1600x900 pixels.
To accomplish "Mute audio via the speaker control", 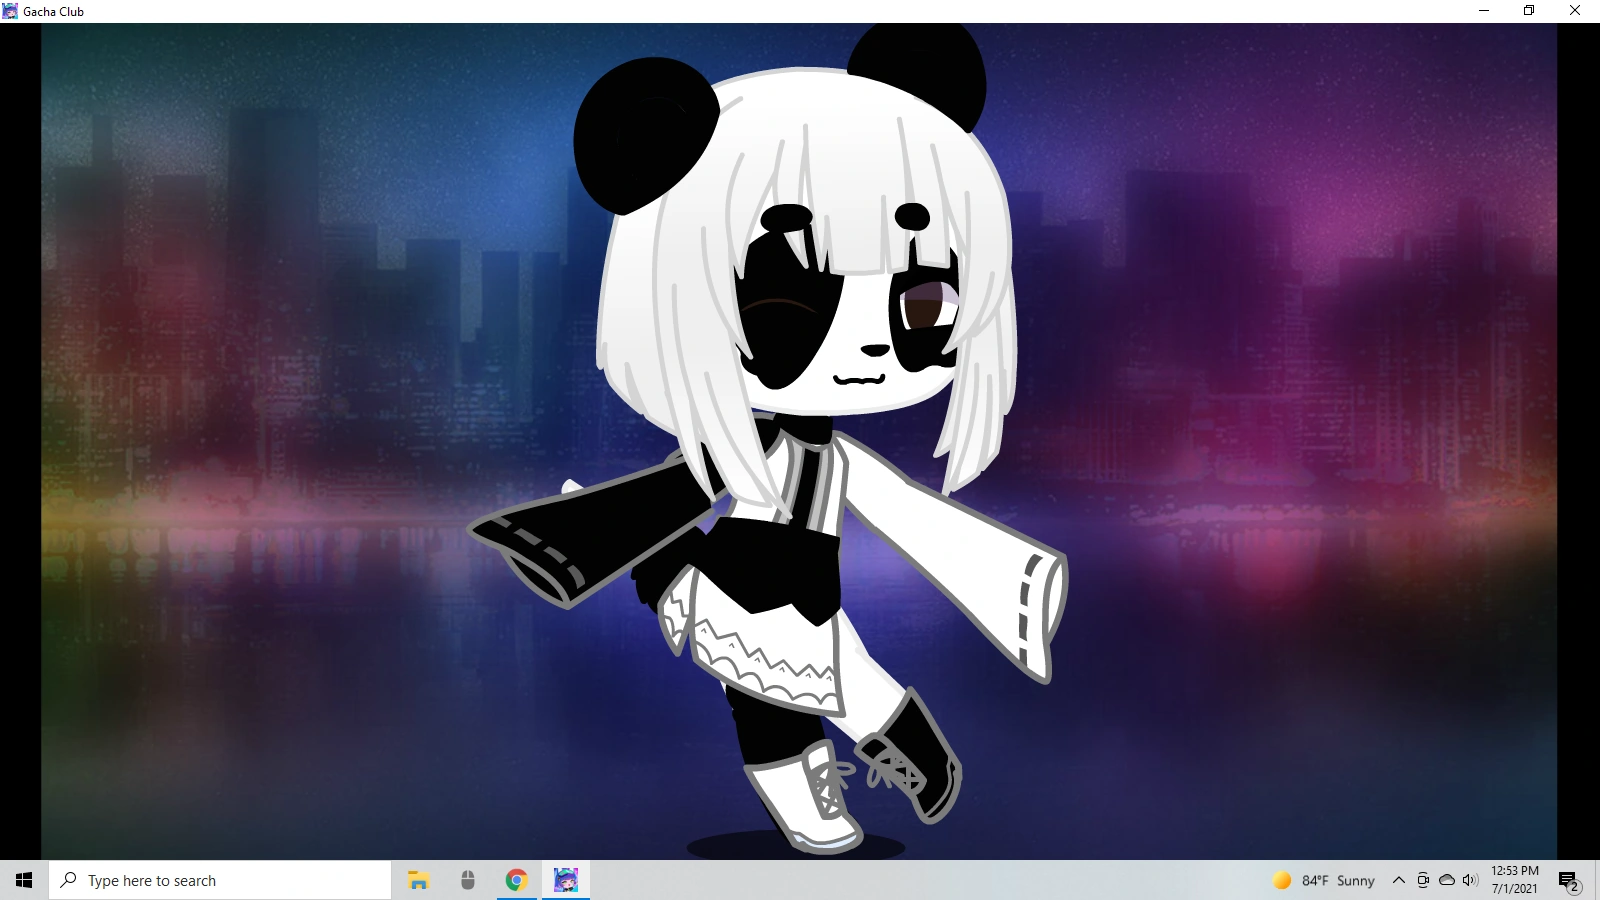I will click(x=1469, y=880).
